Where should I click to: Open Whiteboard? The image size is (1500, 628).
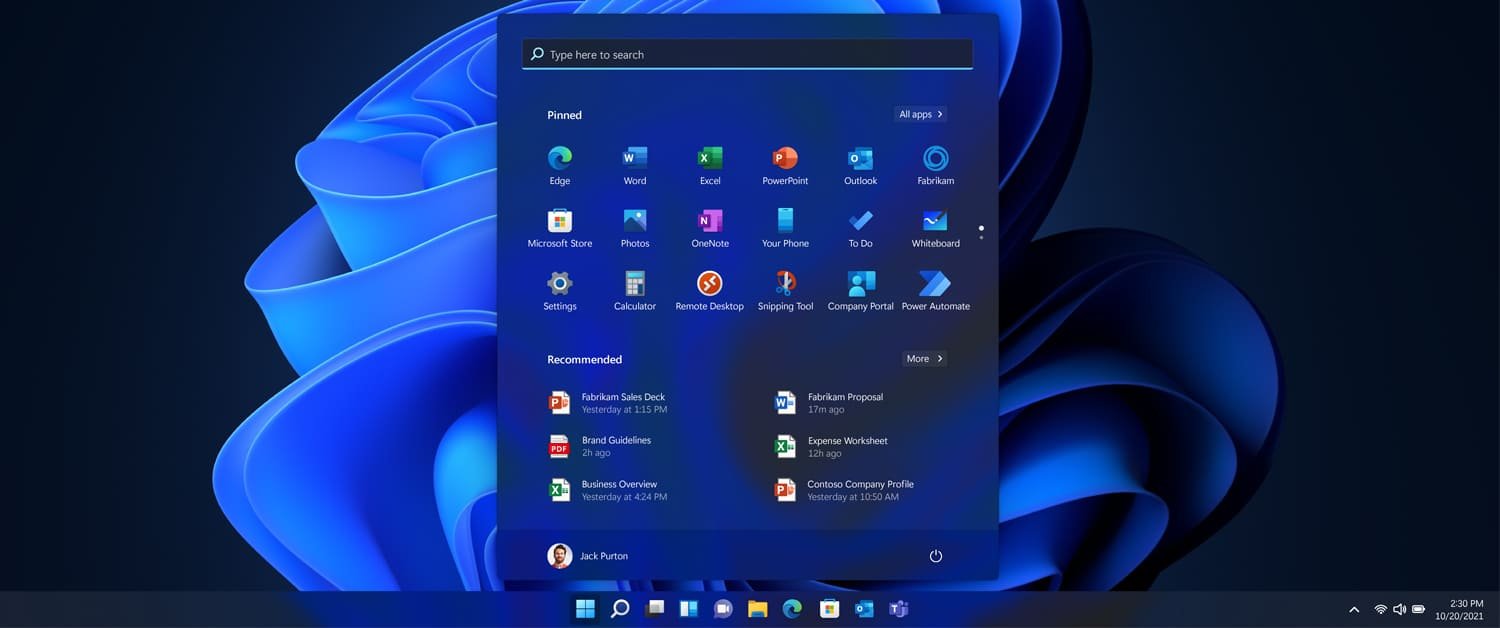point(936,228)
